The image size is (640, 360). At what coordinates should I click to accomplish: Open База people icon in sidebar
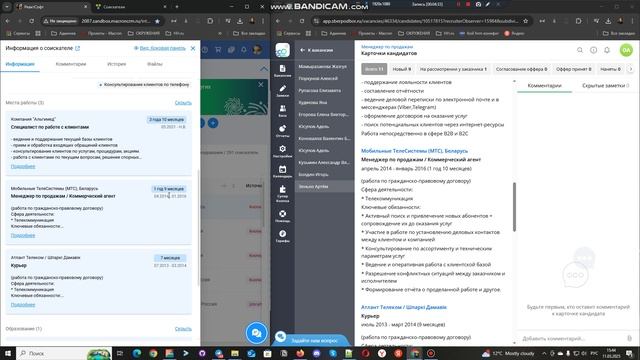282,111
